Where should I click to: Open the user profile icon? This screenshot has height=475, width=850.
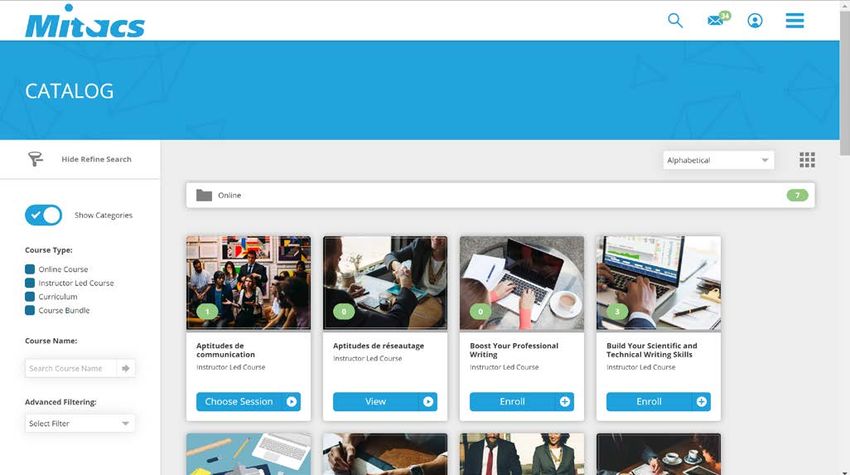755,21
